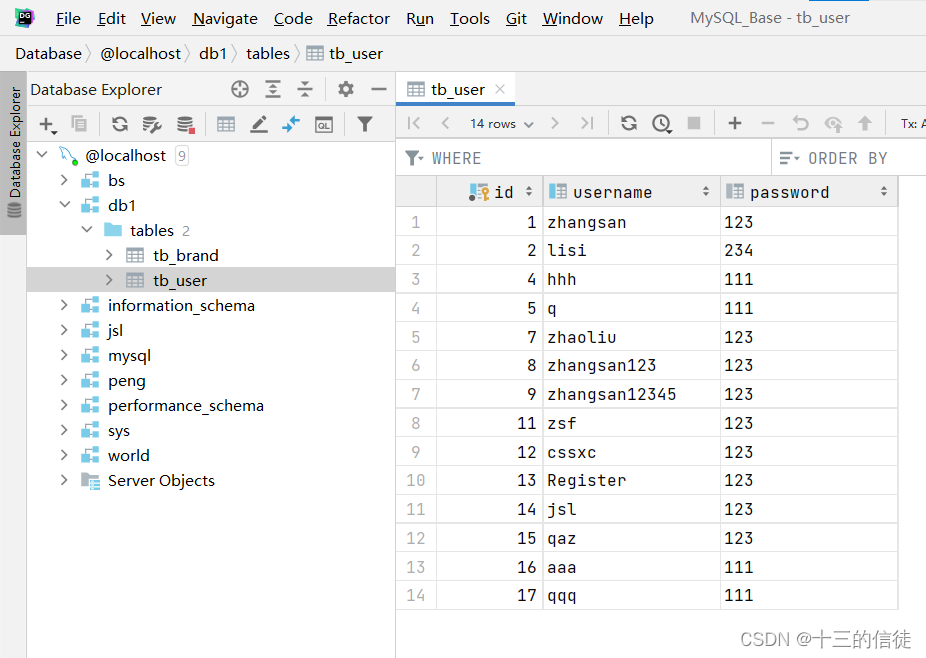Sort by the id column header
This screenshot has width=926, height=658.
coord(490,192)
